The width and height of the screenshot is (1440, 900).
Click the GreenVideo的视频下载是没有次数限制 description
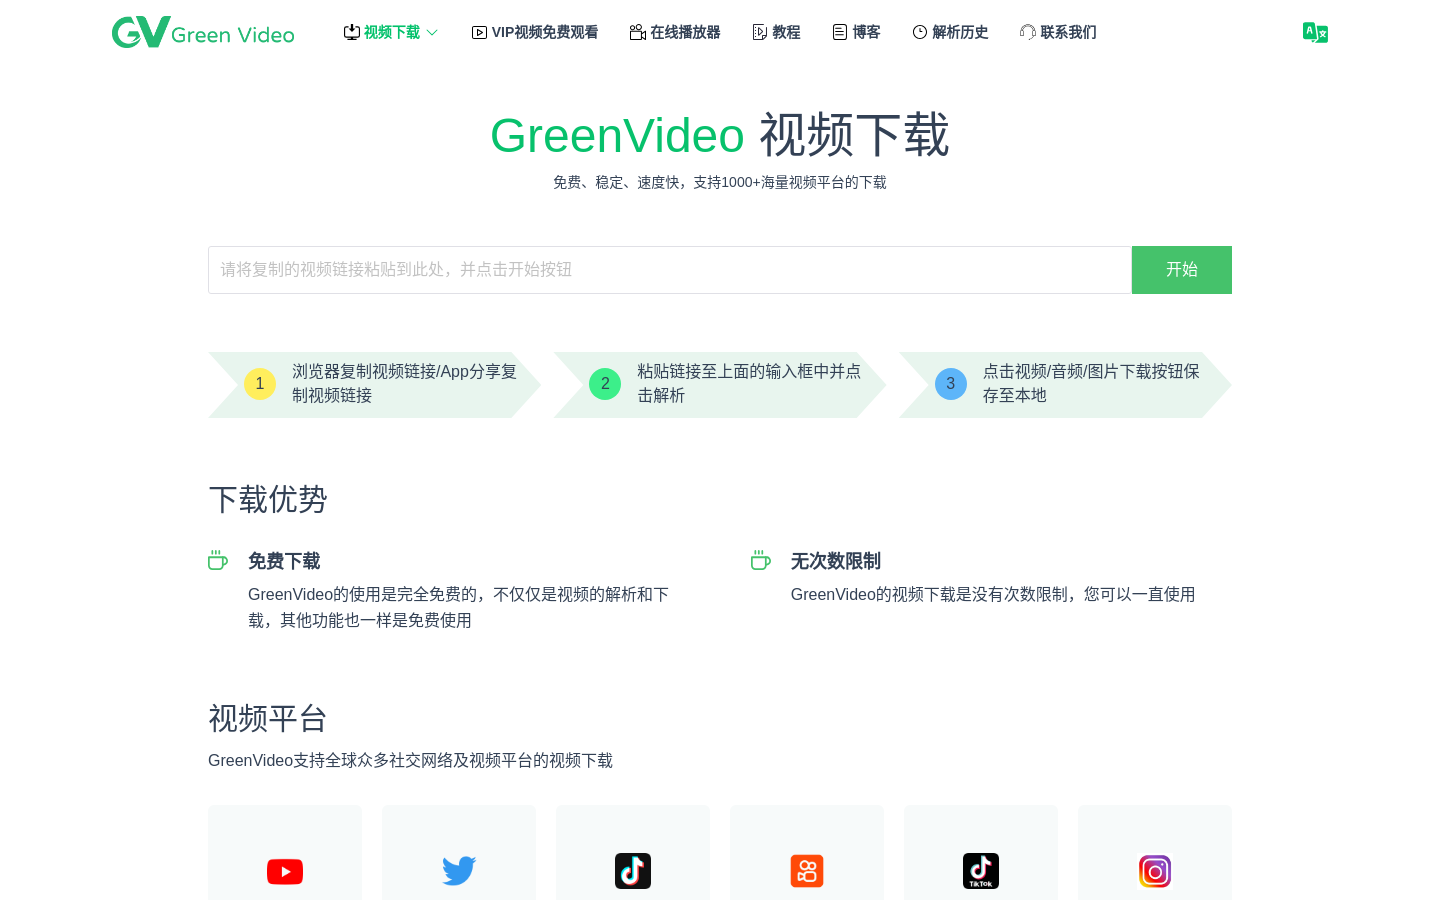click(x=993, y=595)
